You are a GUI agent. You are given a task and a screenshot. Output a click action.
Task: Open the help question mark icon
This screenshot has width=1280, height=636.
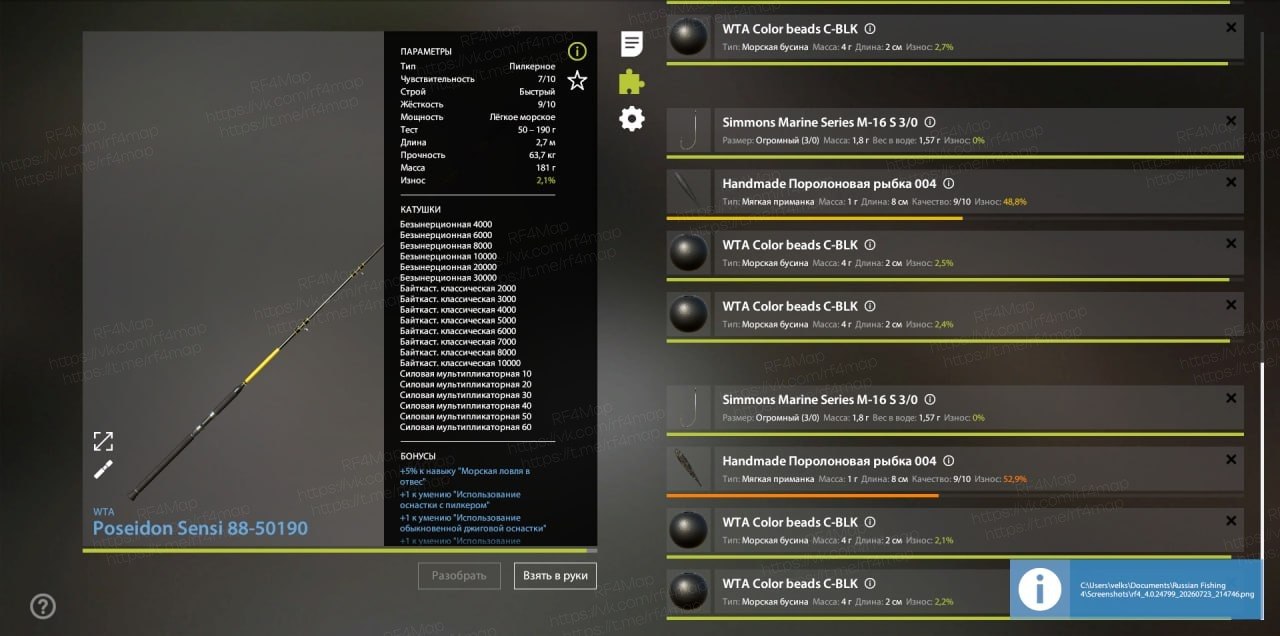pos(43,606)
